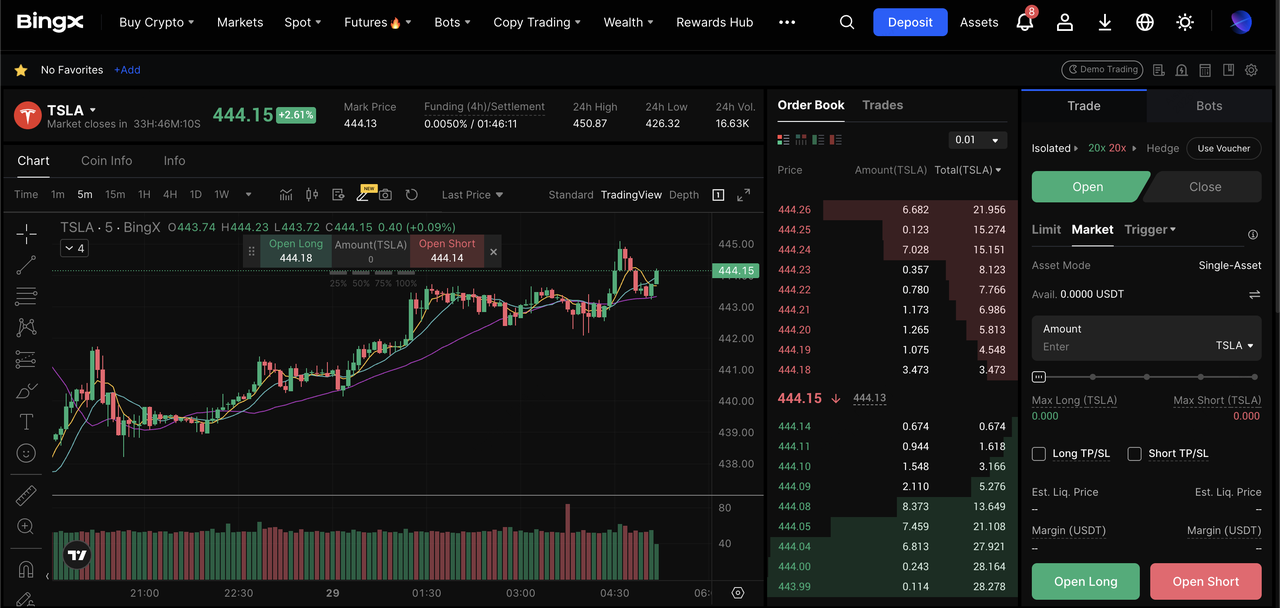The image size is (1280, 608).
Task: Open the search magnifier in top bar
Action: click(x=847, y=22)
